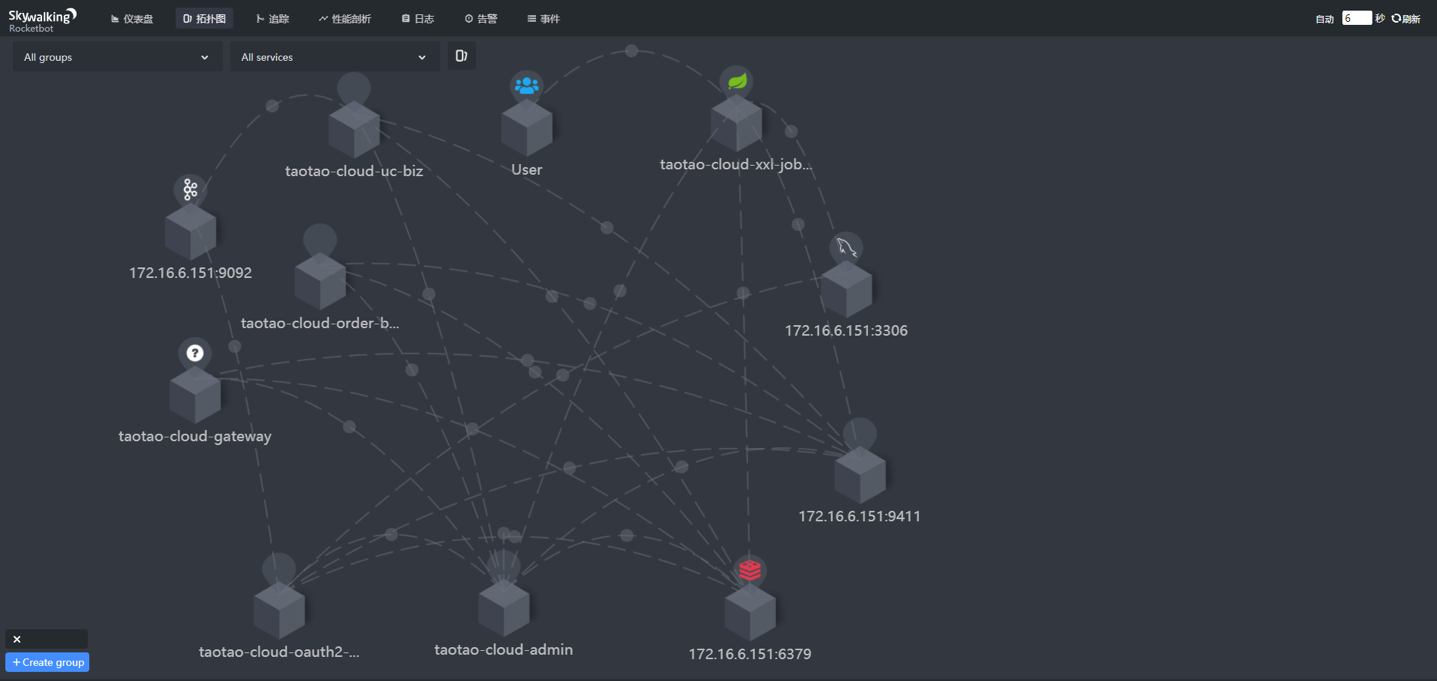Screen dimensions: 1437x681
Task: Click the blue users icon above User
Action: tap(527, 86)
